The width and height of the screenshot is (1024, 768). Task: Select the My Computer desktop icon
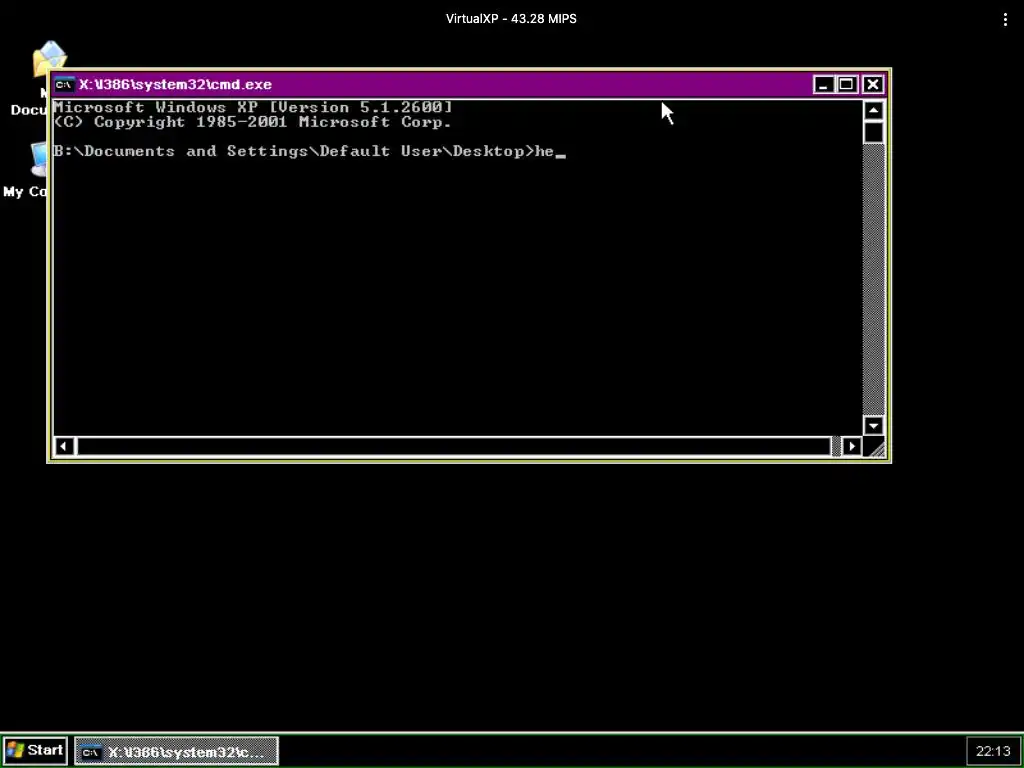click(24, 171)
